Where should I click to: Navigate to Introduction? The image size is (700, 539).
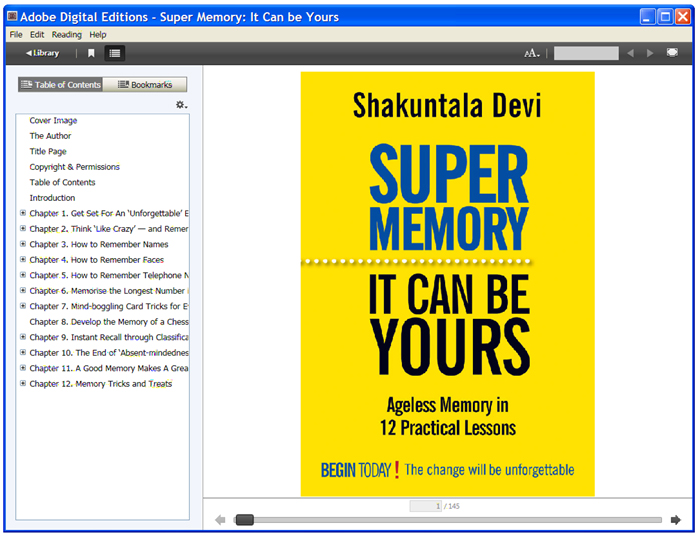coord(52,198)
